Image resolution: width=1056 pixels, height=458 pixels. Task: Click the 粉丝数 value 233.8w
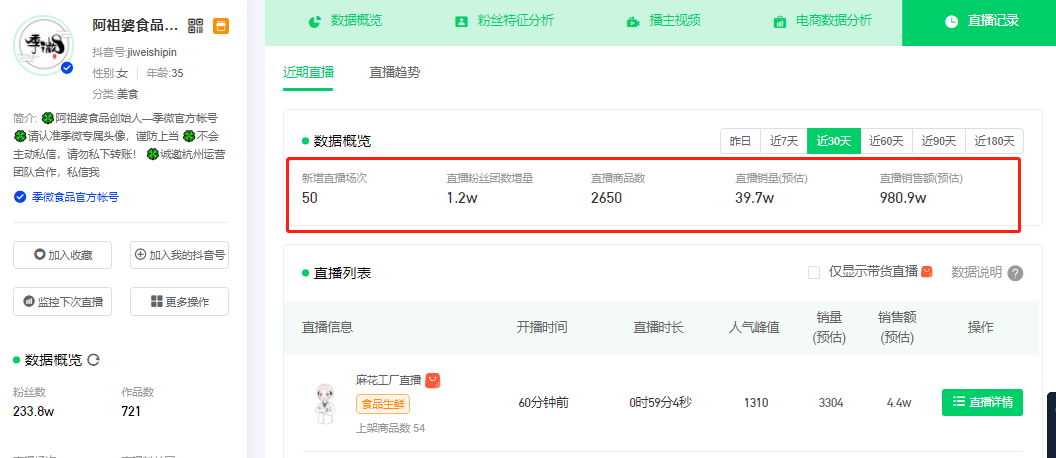[x=34, y=411]
